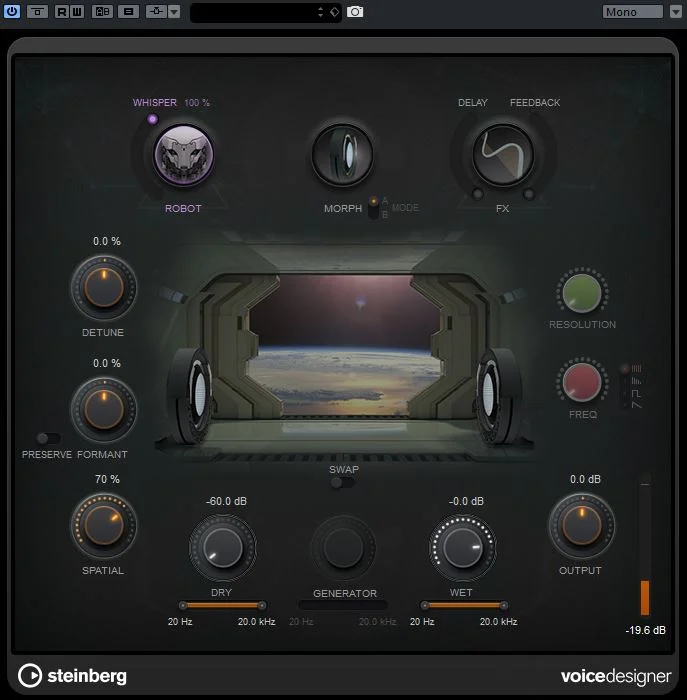
Task: Click the Dry 20 Hz low value
Action: [x=180, y=621]
